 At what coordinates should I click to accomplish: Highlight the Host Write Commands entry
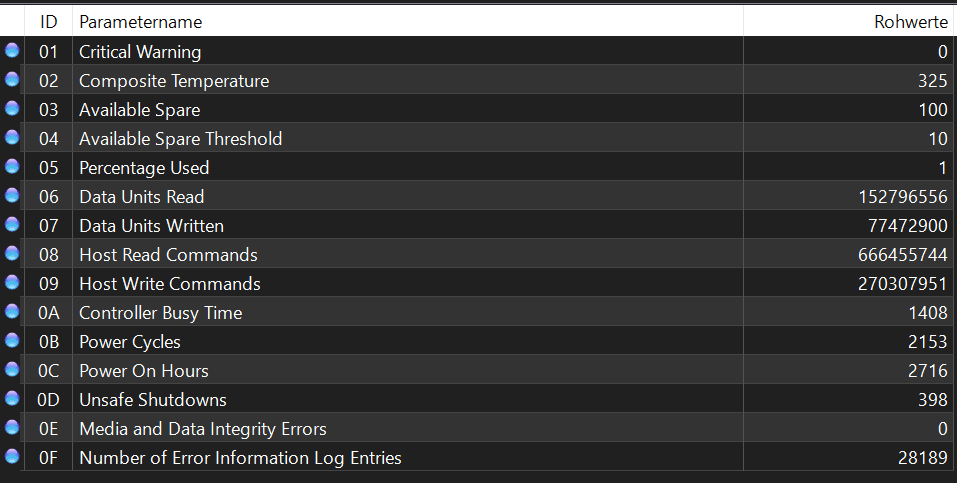click(x=169, y=283)
